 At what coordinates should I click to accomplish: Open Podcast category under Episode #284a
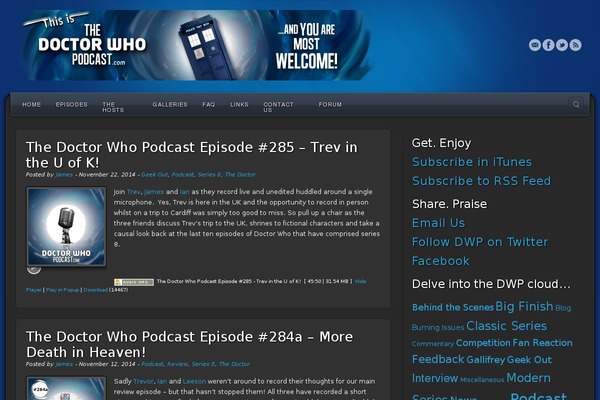pos(152,364)
